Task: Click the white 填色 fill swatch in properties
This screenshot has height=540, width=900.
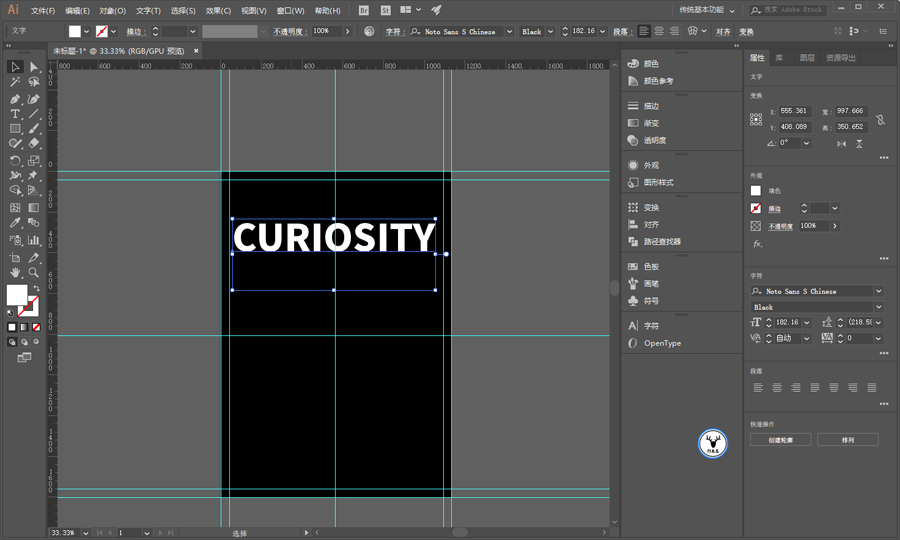Action: pyautogui.click(x=756, y=191)
